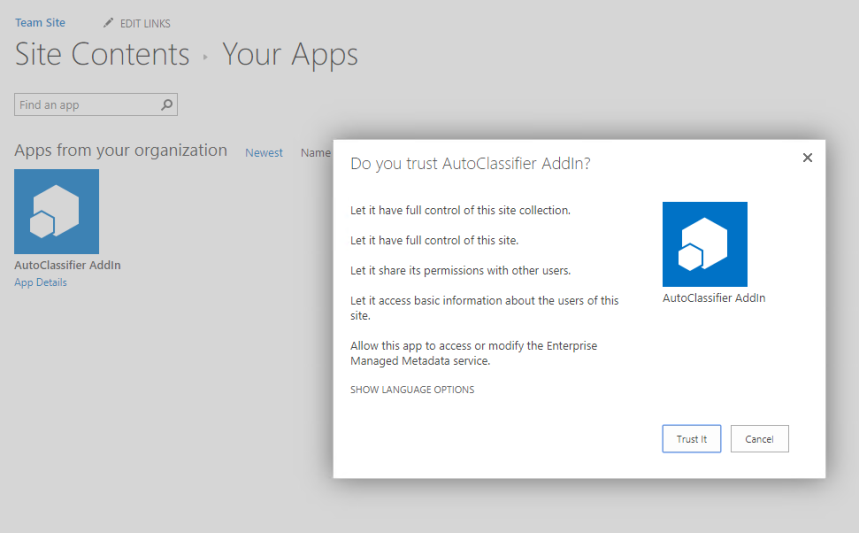Viewport: 859px width, 533px height.
Task: Select the EDIT LINKS text
Action: 144,23
